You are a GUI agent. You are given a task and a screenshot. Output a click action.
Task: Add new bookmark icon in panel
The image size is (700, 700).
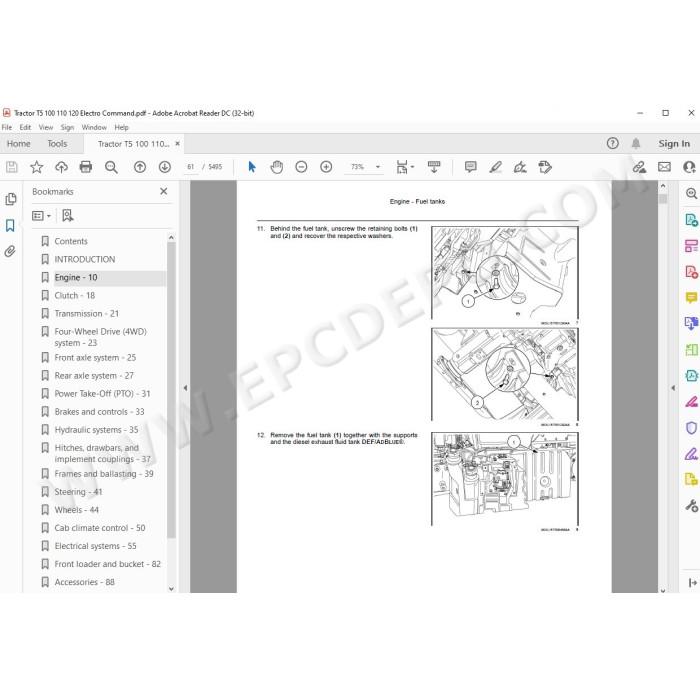[x=68, y=216]
